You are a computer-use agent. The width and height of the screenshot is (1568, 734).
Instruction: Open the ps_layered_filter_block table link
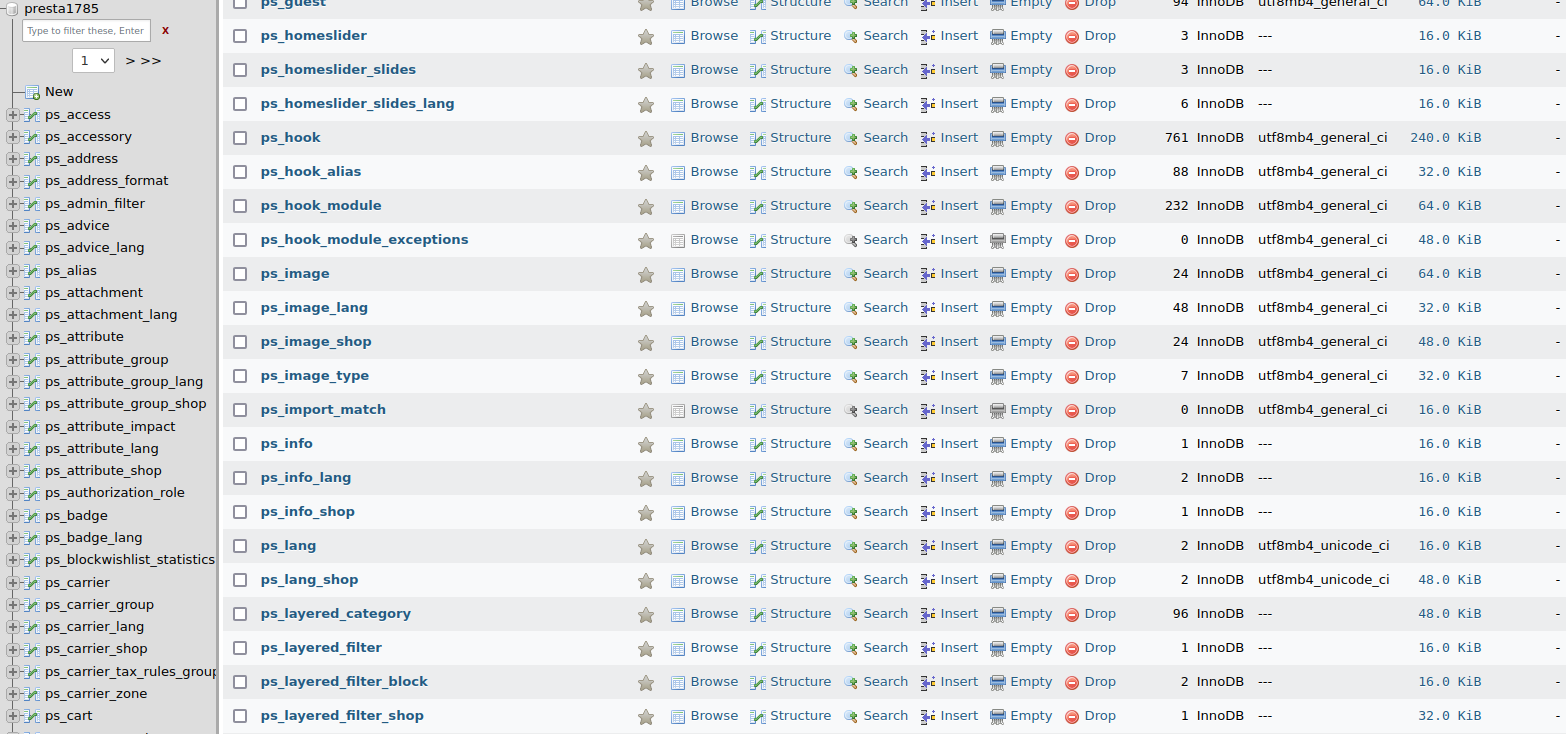(x=344, y=682)
